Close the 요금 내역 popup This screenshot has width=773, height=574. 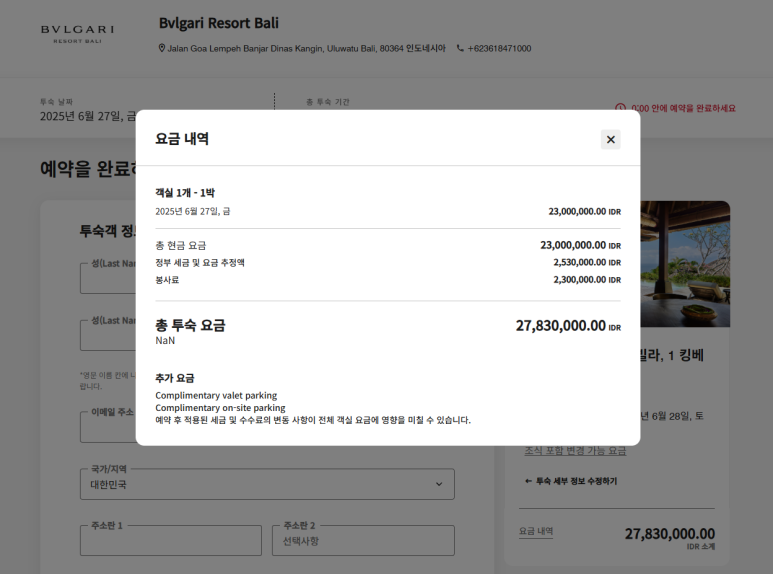click(x=610, y=139)
